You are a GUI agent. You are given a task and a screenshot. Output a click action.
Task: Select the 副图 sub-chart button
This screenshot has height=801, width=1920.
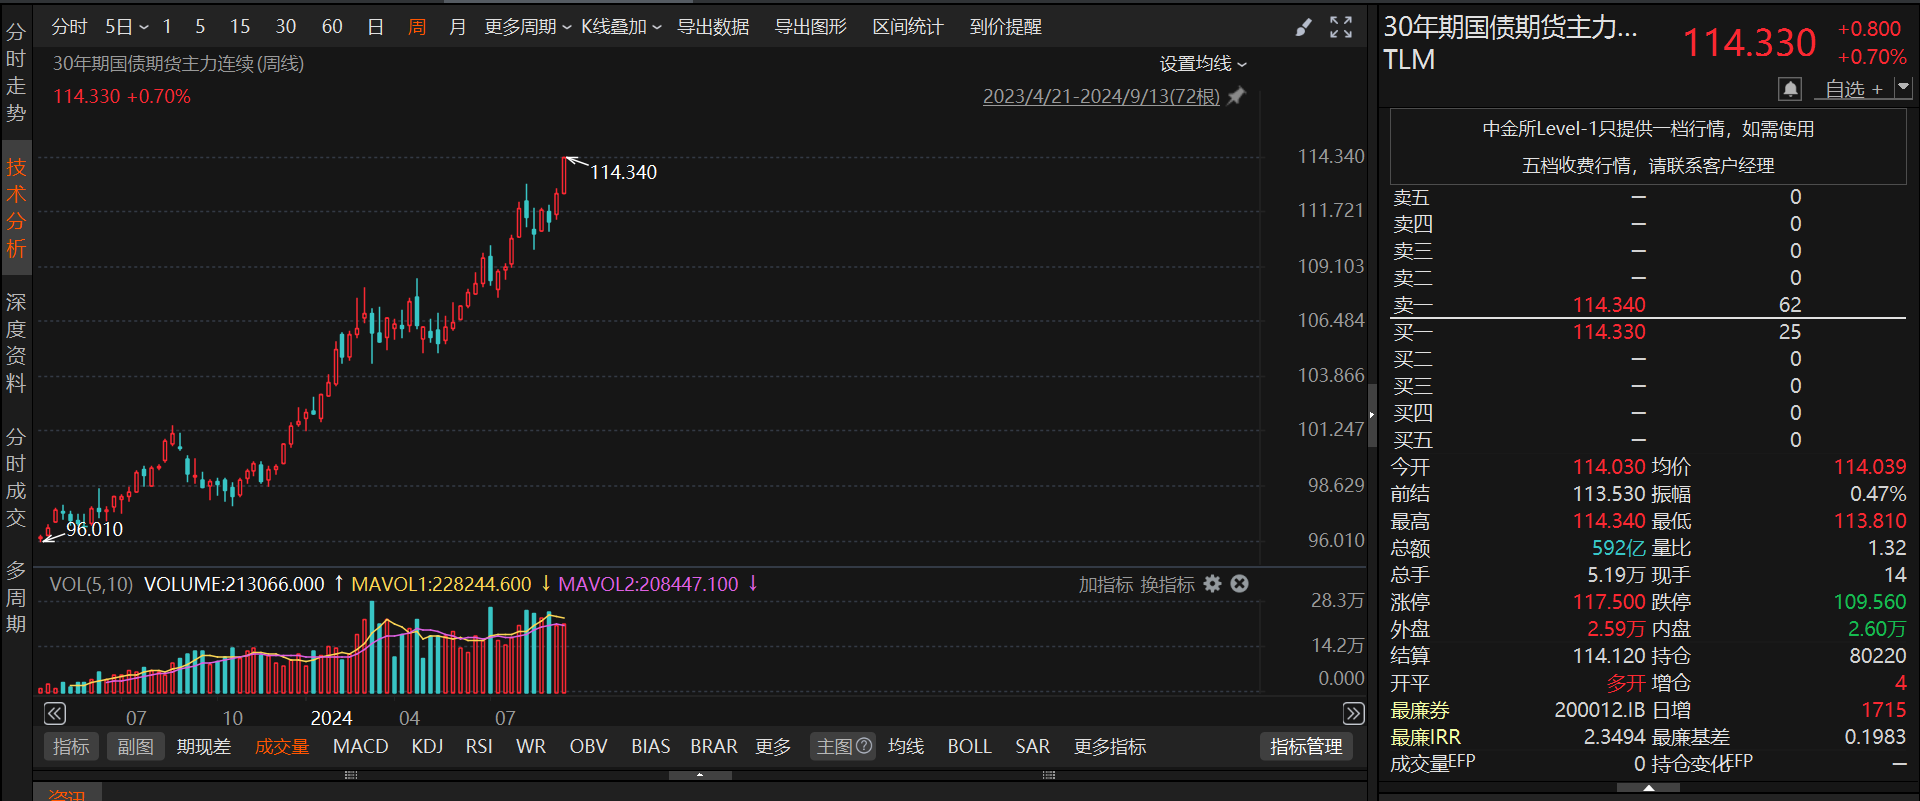coord(136,747)
